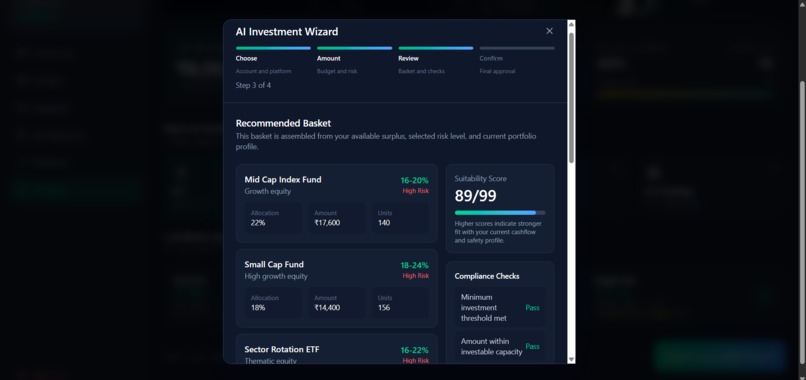Close the AI Investment Wizard dialog
Viewport: 806px width, 380px height.
549,31
